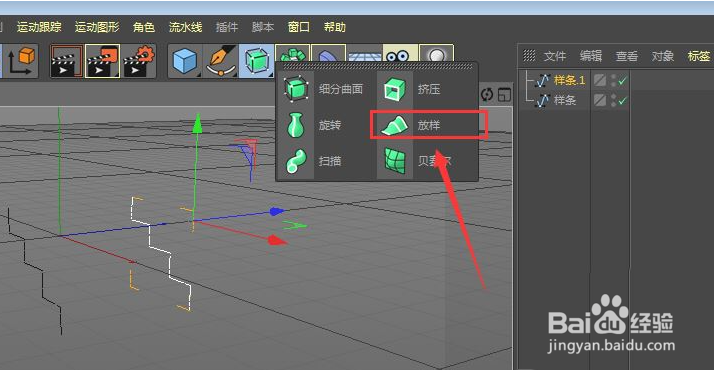Open the 运动图形 menu
This screenshot has height=370, width=714.
click(x=97, y=27)
